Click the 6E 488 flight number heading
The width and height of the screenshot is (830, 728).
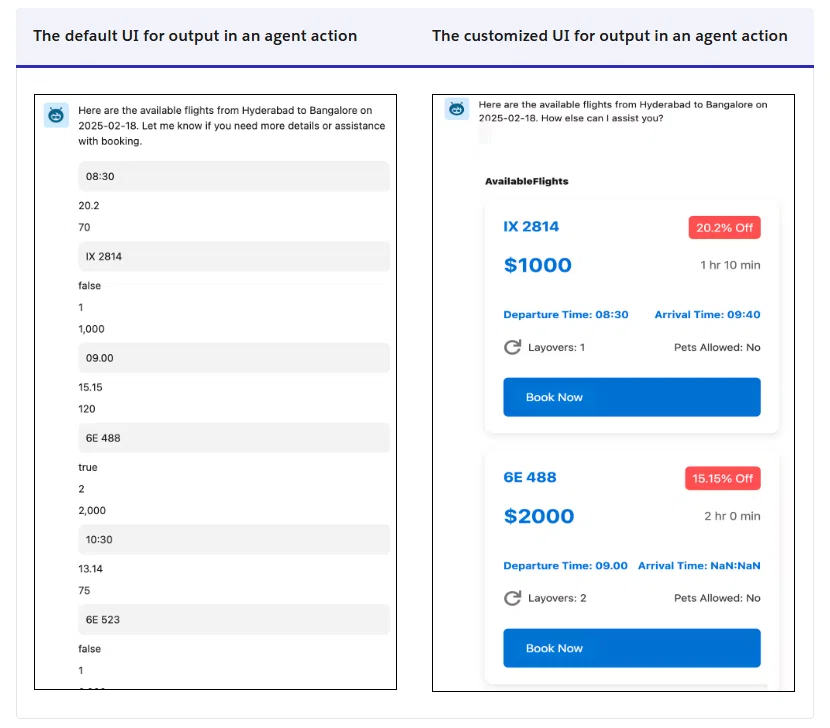coord(530,478)
